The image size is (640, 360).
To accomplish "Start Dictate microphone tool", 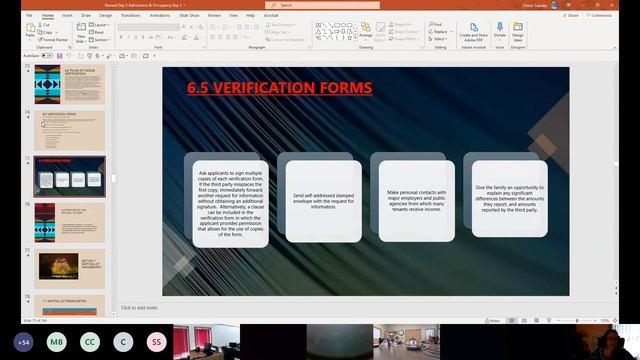I will click(500, 30).
